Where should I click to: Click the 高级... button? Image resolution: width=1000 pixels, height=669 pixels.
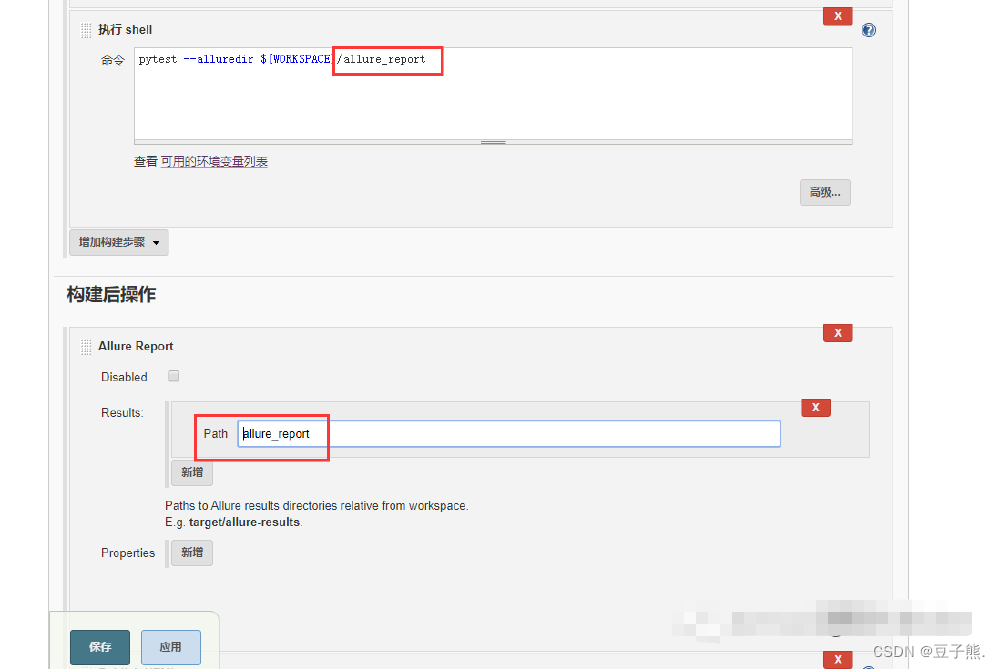(825, 193)
